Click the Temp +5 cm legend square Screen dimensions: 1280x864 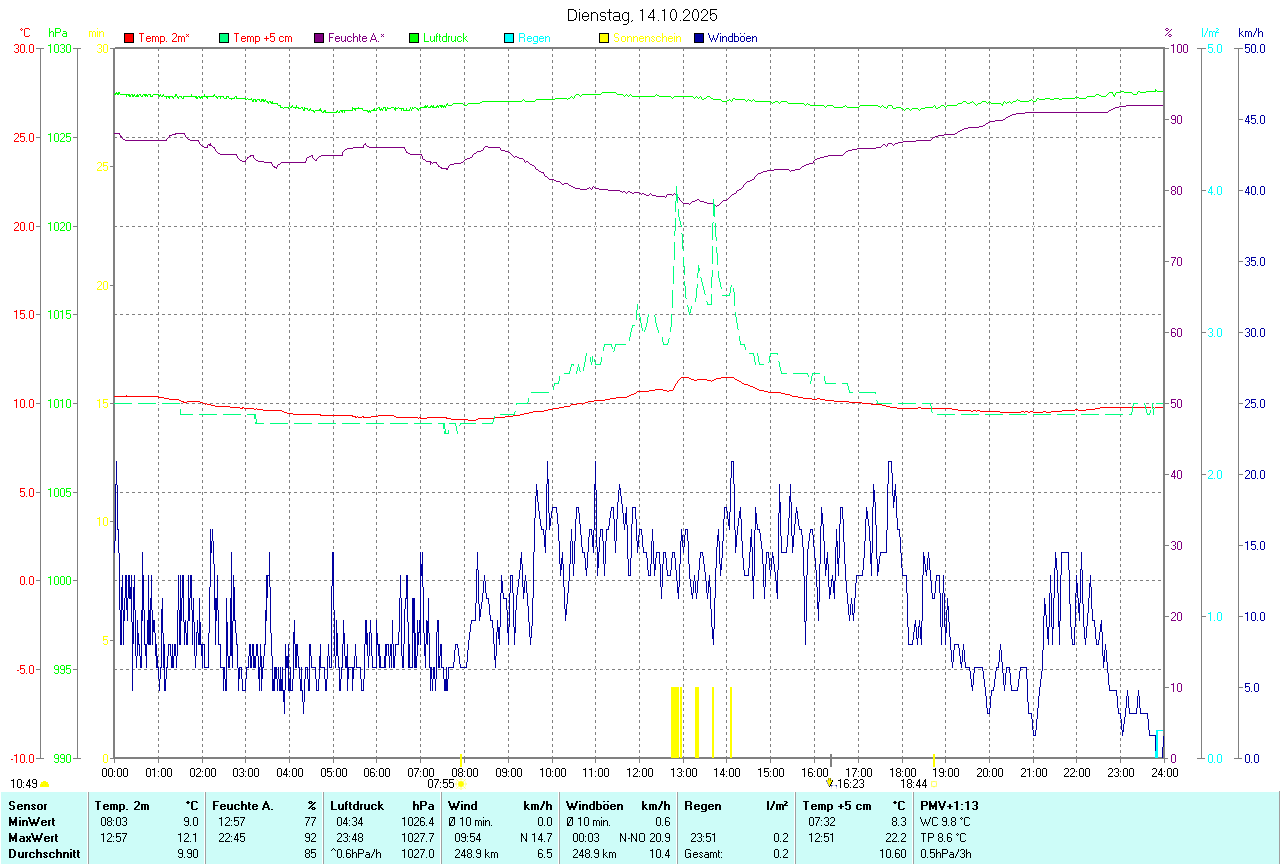(x=224, y=38)
